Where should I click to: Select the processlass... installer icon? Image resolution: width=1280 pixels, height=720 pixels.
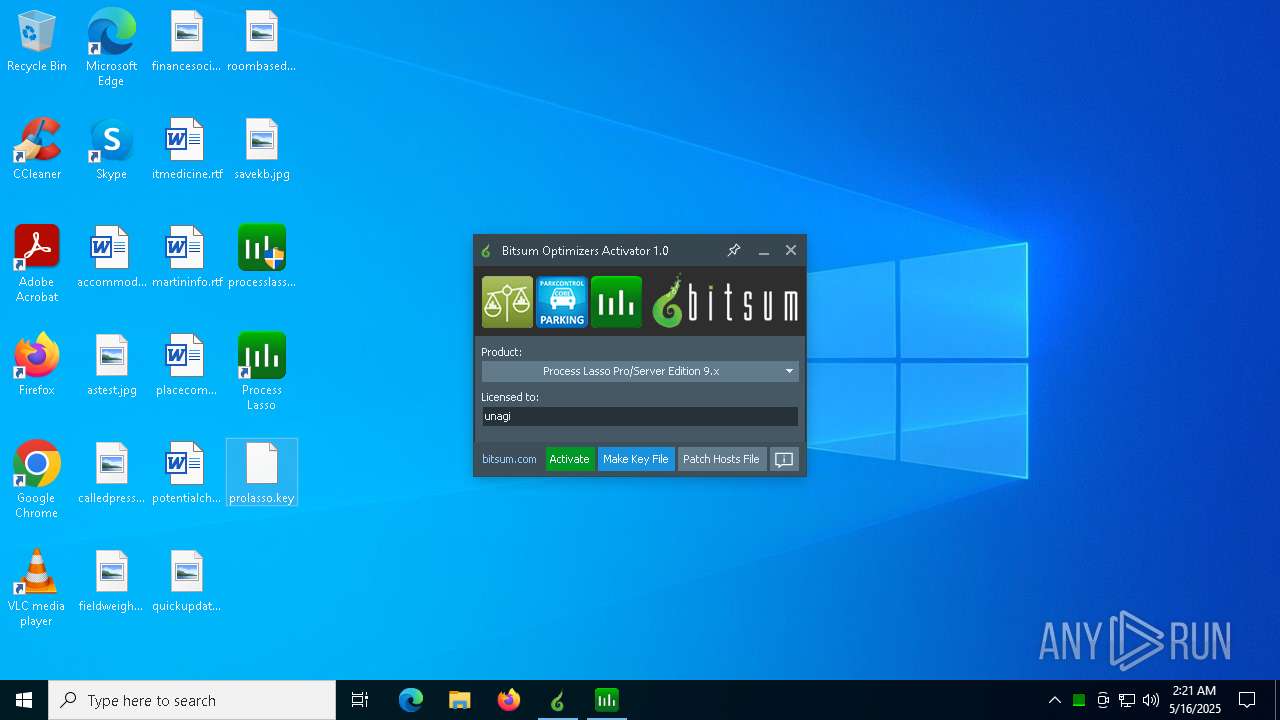262,257
